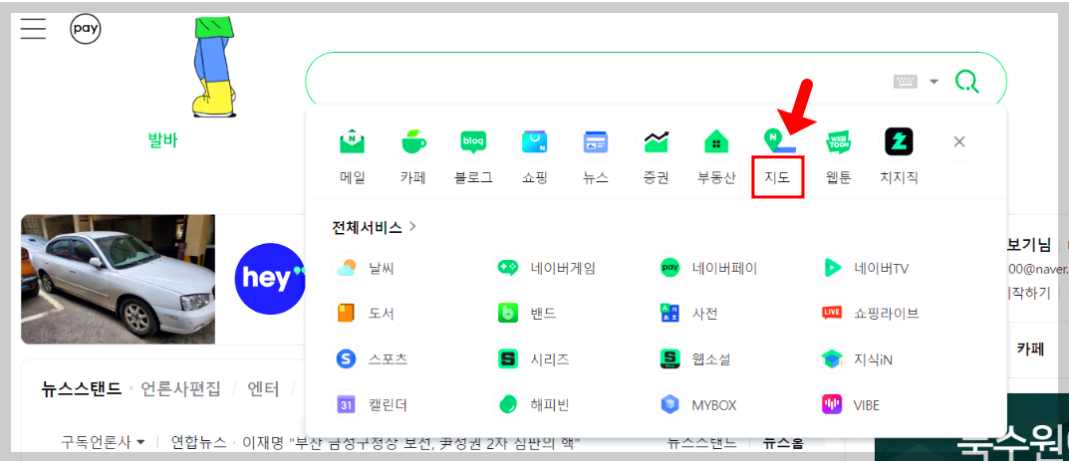Open the Sports (스포츠) icon

pyautogui.click(x=346, y=359)
